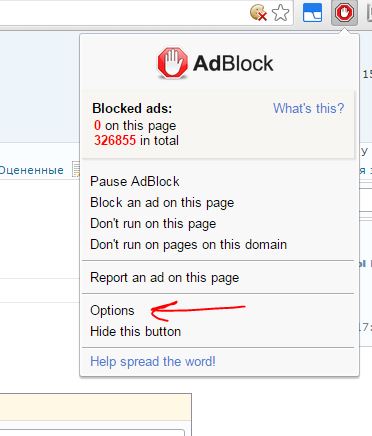Select Don't run on this page
The height and width of the screenshot is (436, 372).
[x=153, y=224]
